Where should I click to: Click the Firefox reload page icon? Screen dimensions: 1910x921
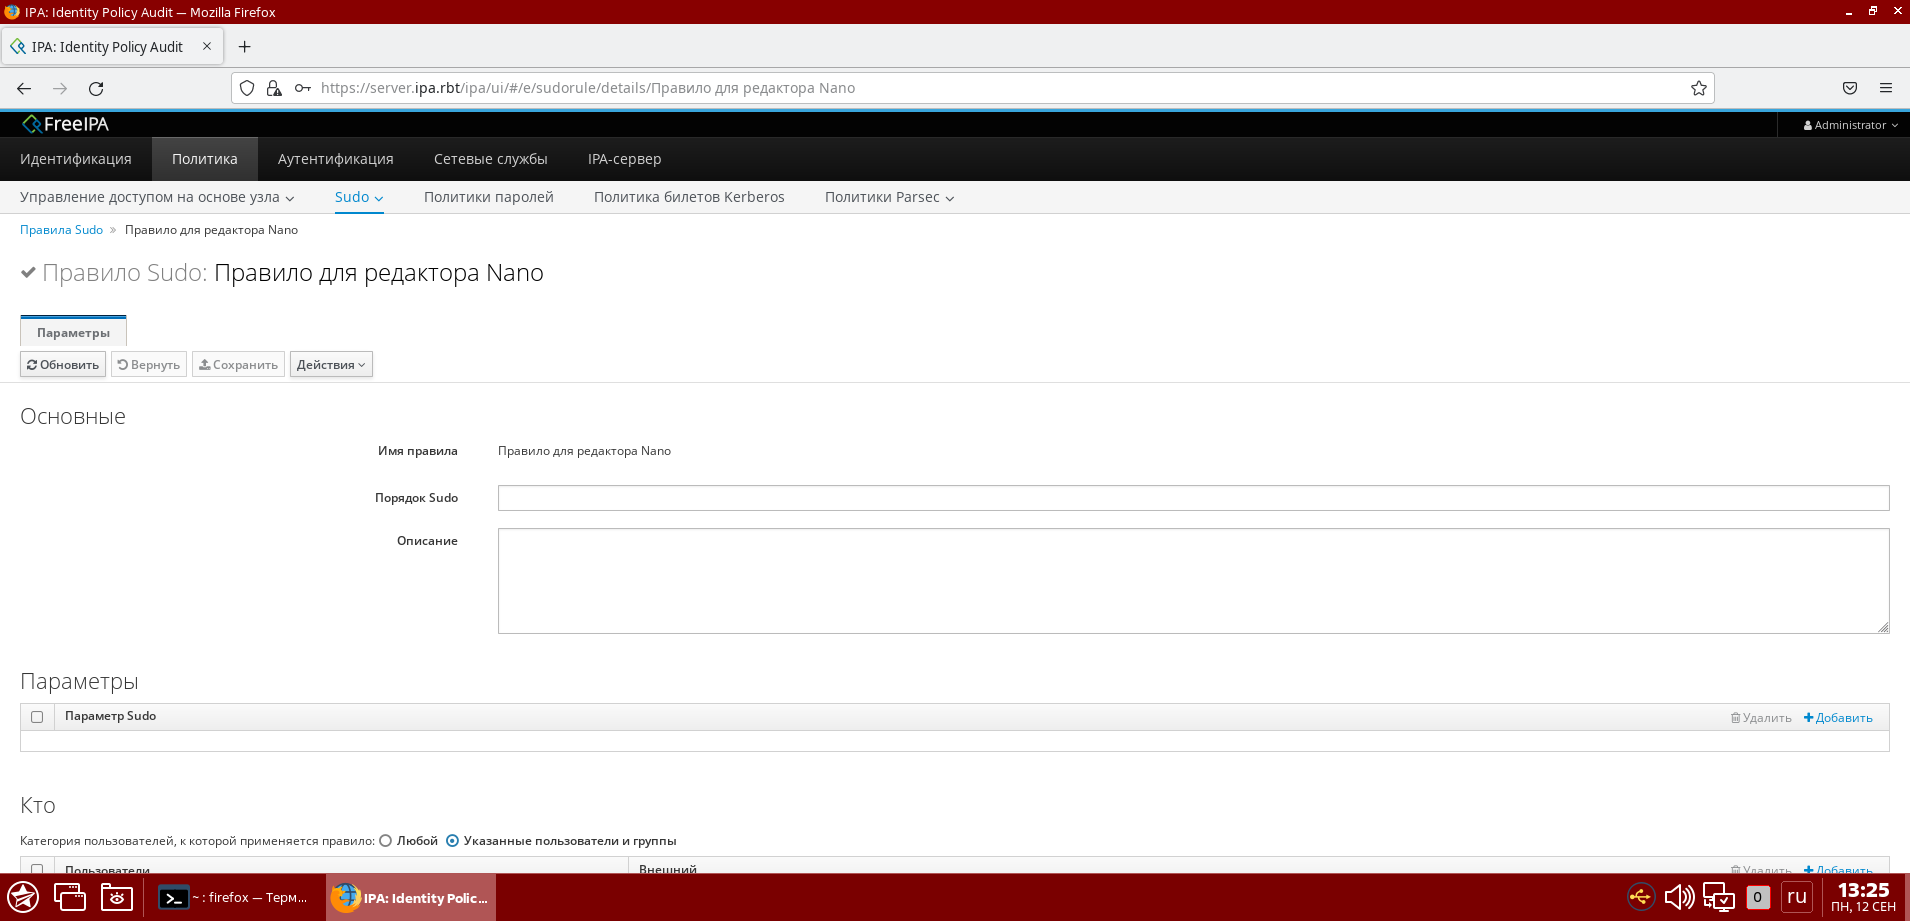[96, 89]
